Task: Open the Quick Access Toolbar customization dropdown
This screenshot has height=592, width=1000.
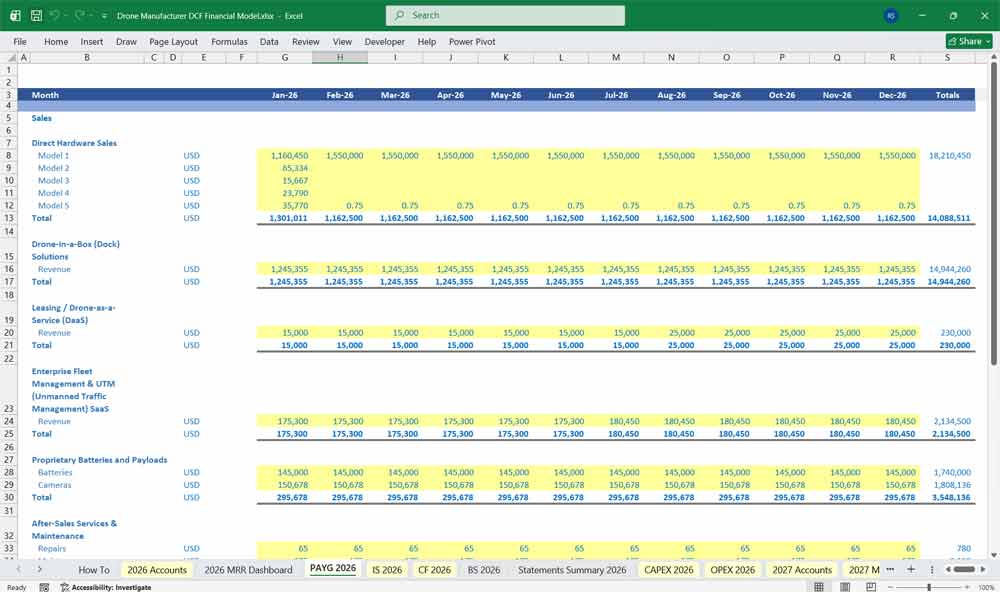Action: (x=103, y=15)
